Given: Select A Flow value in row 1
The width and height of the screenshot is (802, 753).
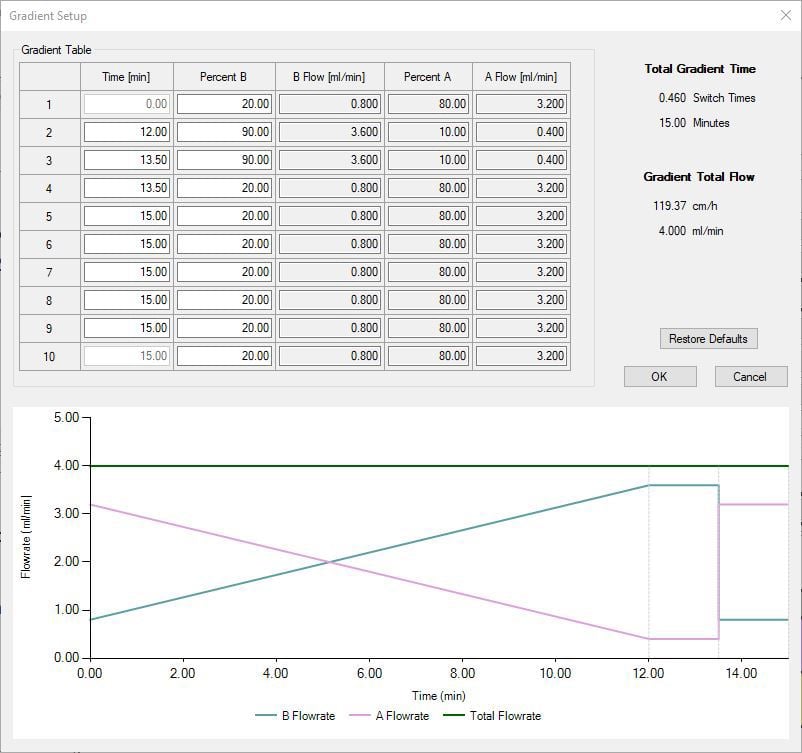Looking at the screenshot, I should pyautogui.click(x=522, y=104).
